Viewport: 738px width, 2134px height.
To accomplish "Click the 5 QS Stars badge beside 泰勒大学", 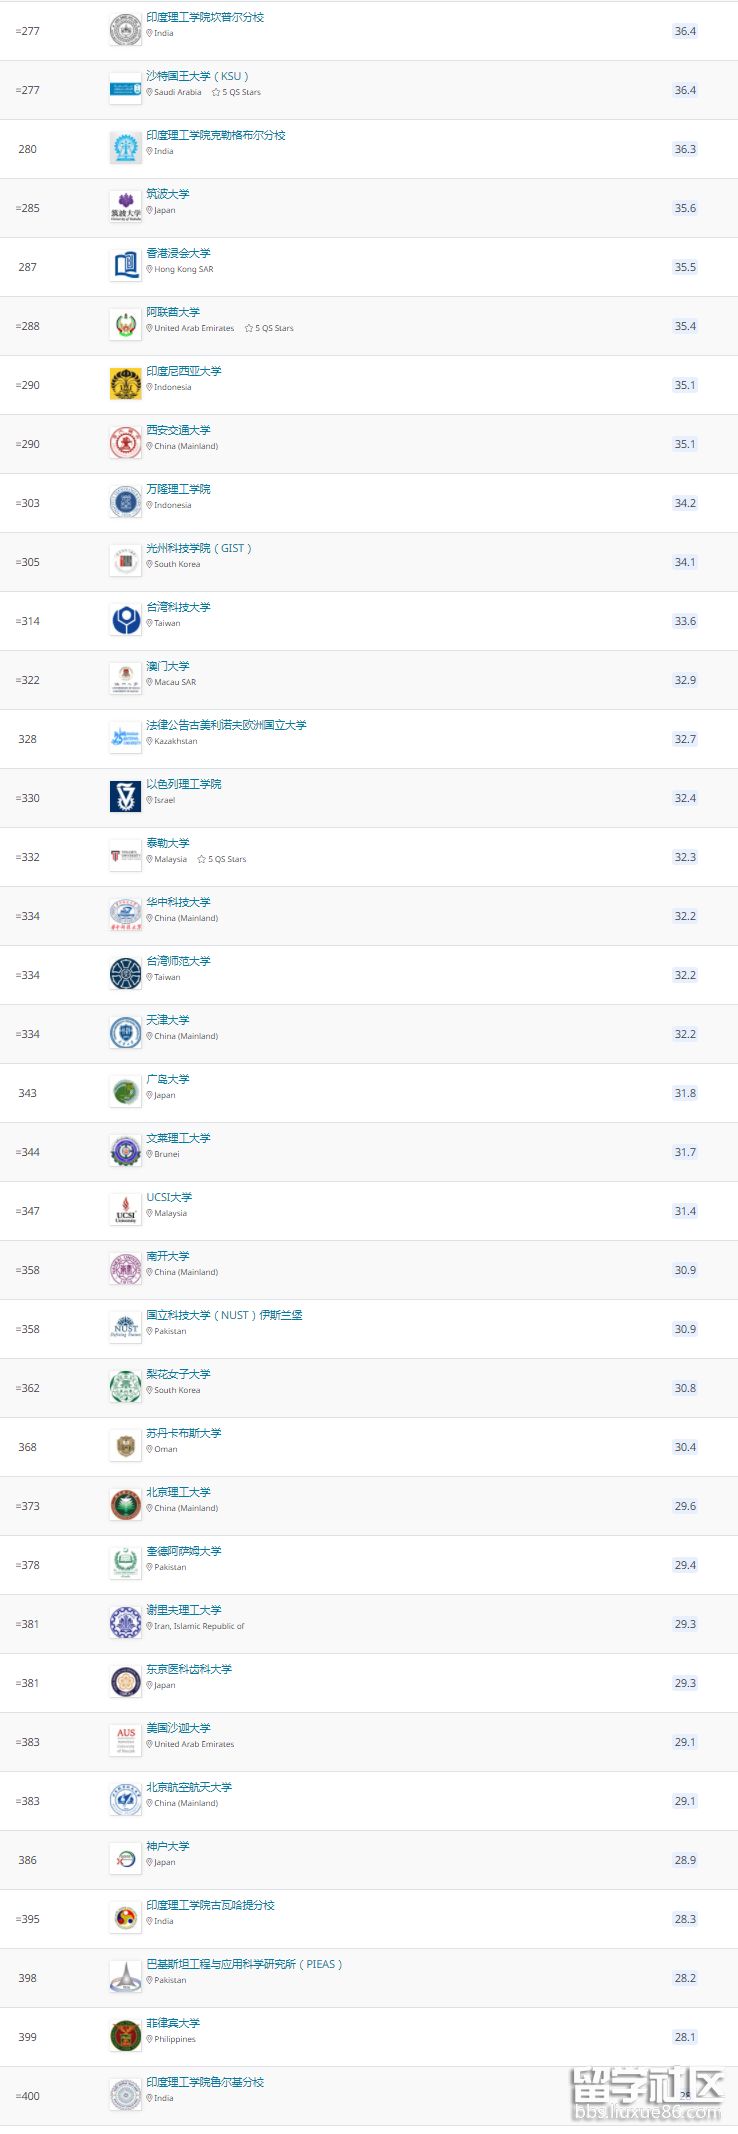I will click(x=222, y=859).
